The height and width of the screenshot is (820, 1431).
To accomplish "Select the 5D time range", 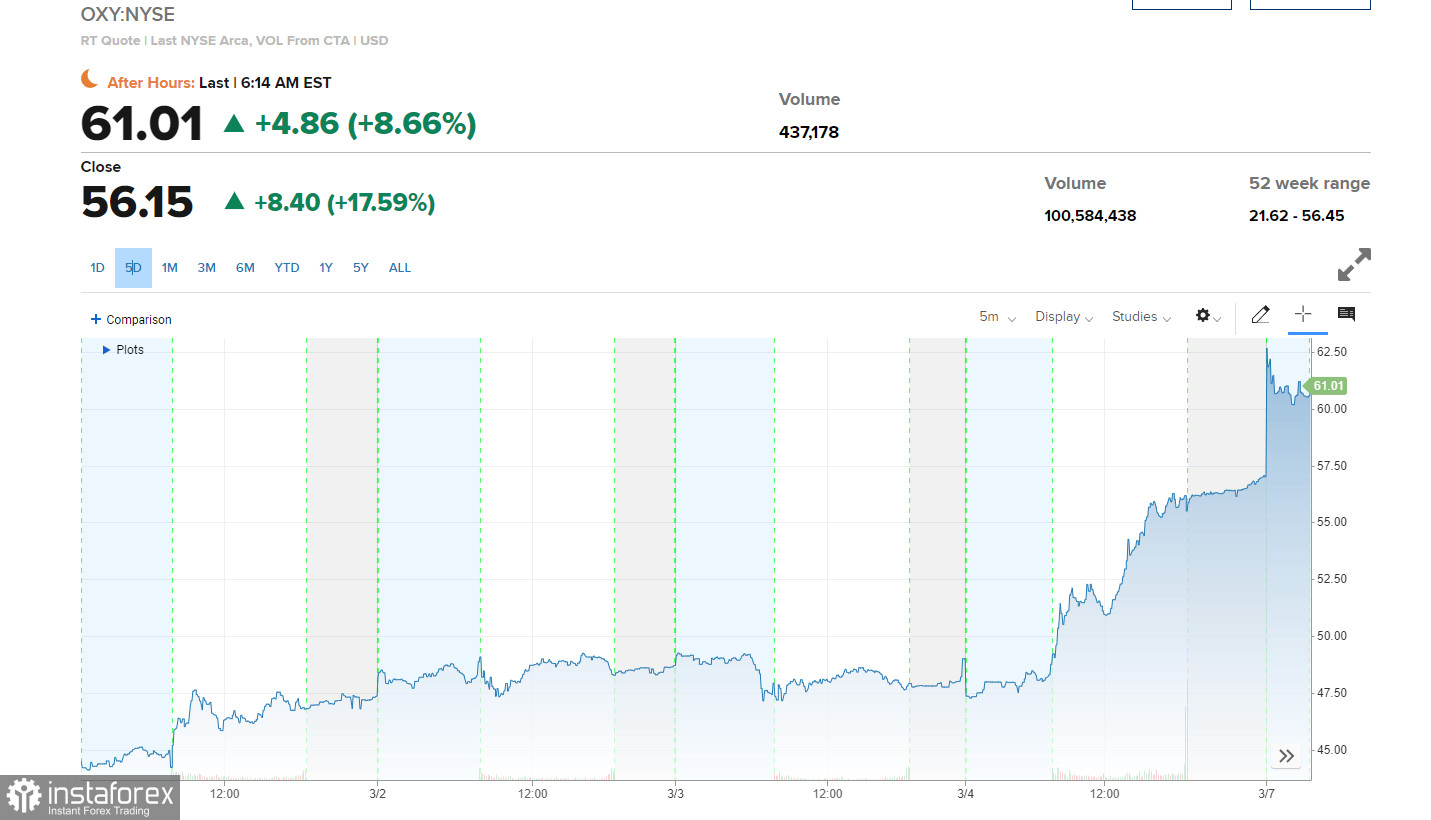I will click(x=133, y=268).
